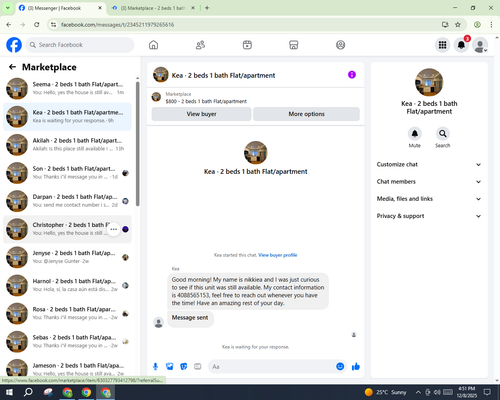Open the Rosa conversation
Viewport: 500px width, 400px height.
tap(67, 313)
